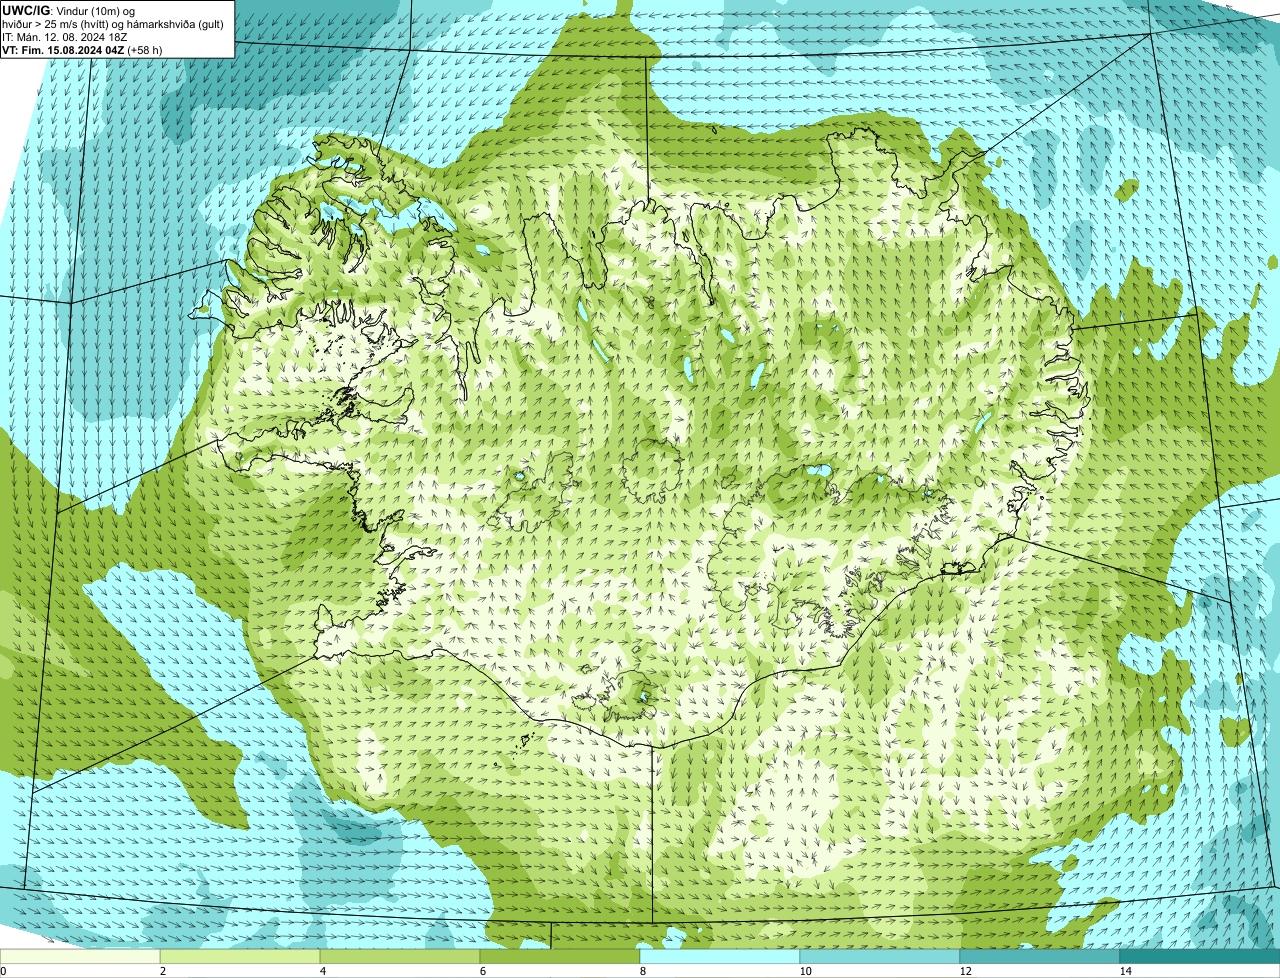Click the '6' tick label on the color scale
The height and width of the screenshot is (978, 1280).
click(x=482, y=971)
